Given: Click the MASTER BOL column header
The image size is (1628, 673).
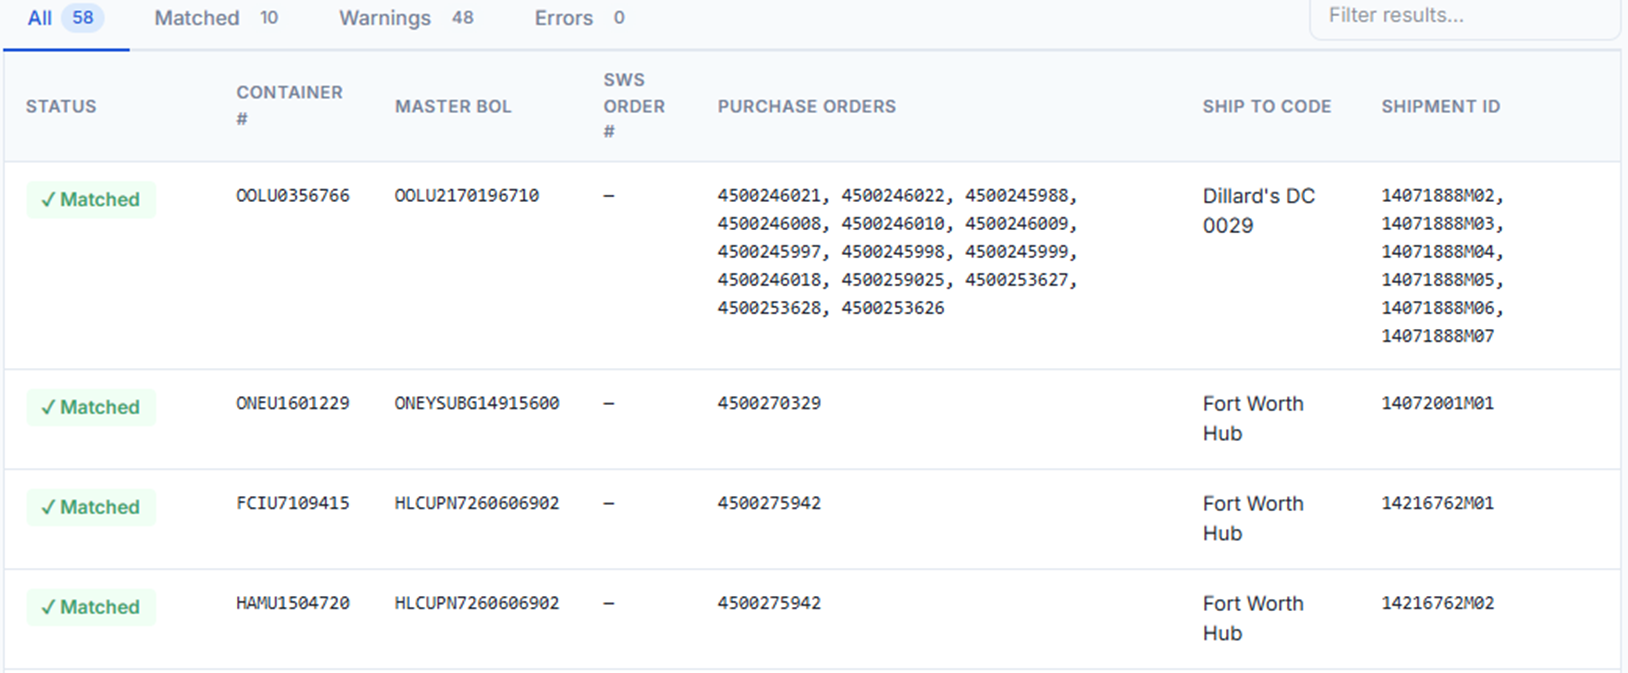Looking at the screenshot, I should pyautogui.click(x=453, y=106).
